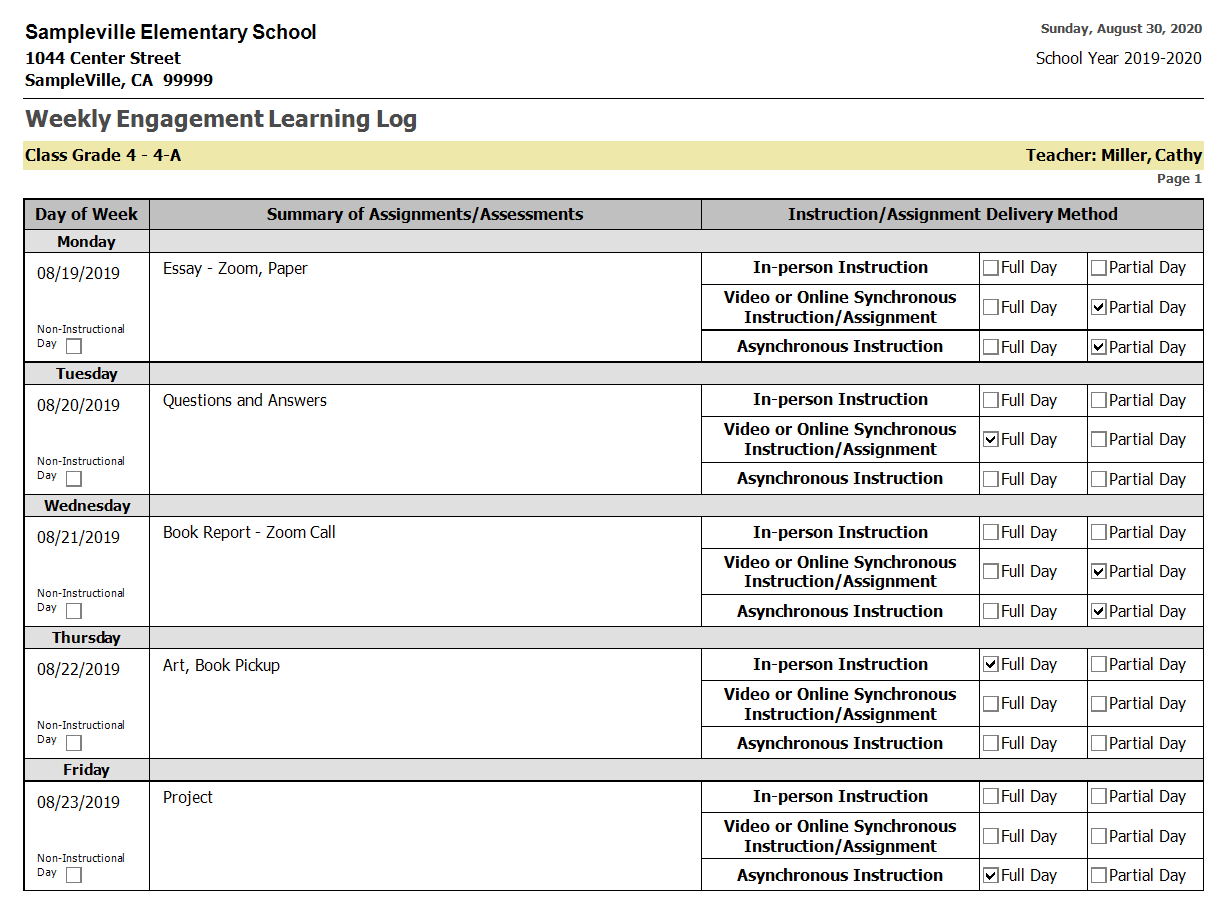The width and height of the screenshot is (1223, 907).
Task: Uncheck Monday Video Synchronous Partial Day box
Action: tap(1099, 308)
